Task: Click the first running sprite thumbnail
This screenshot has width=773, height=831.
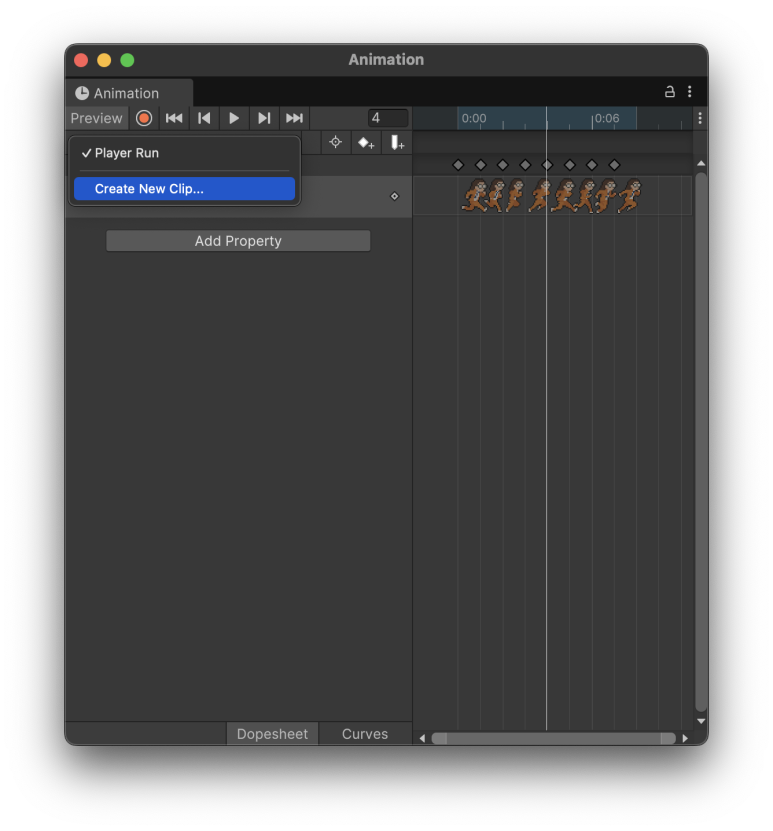Action: pyautogui.click(x=474, y=196)
